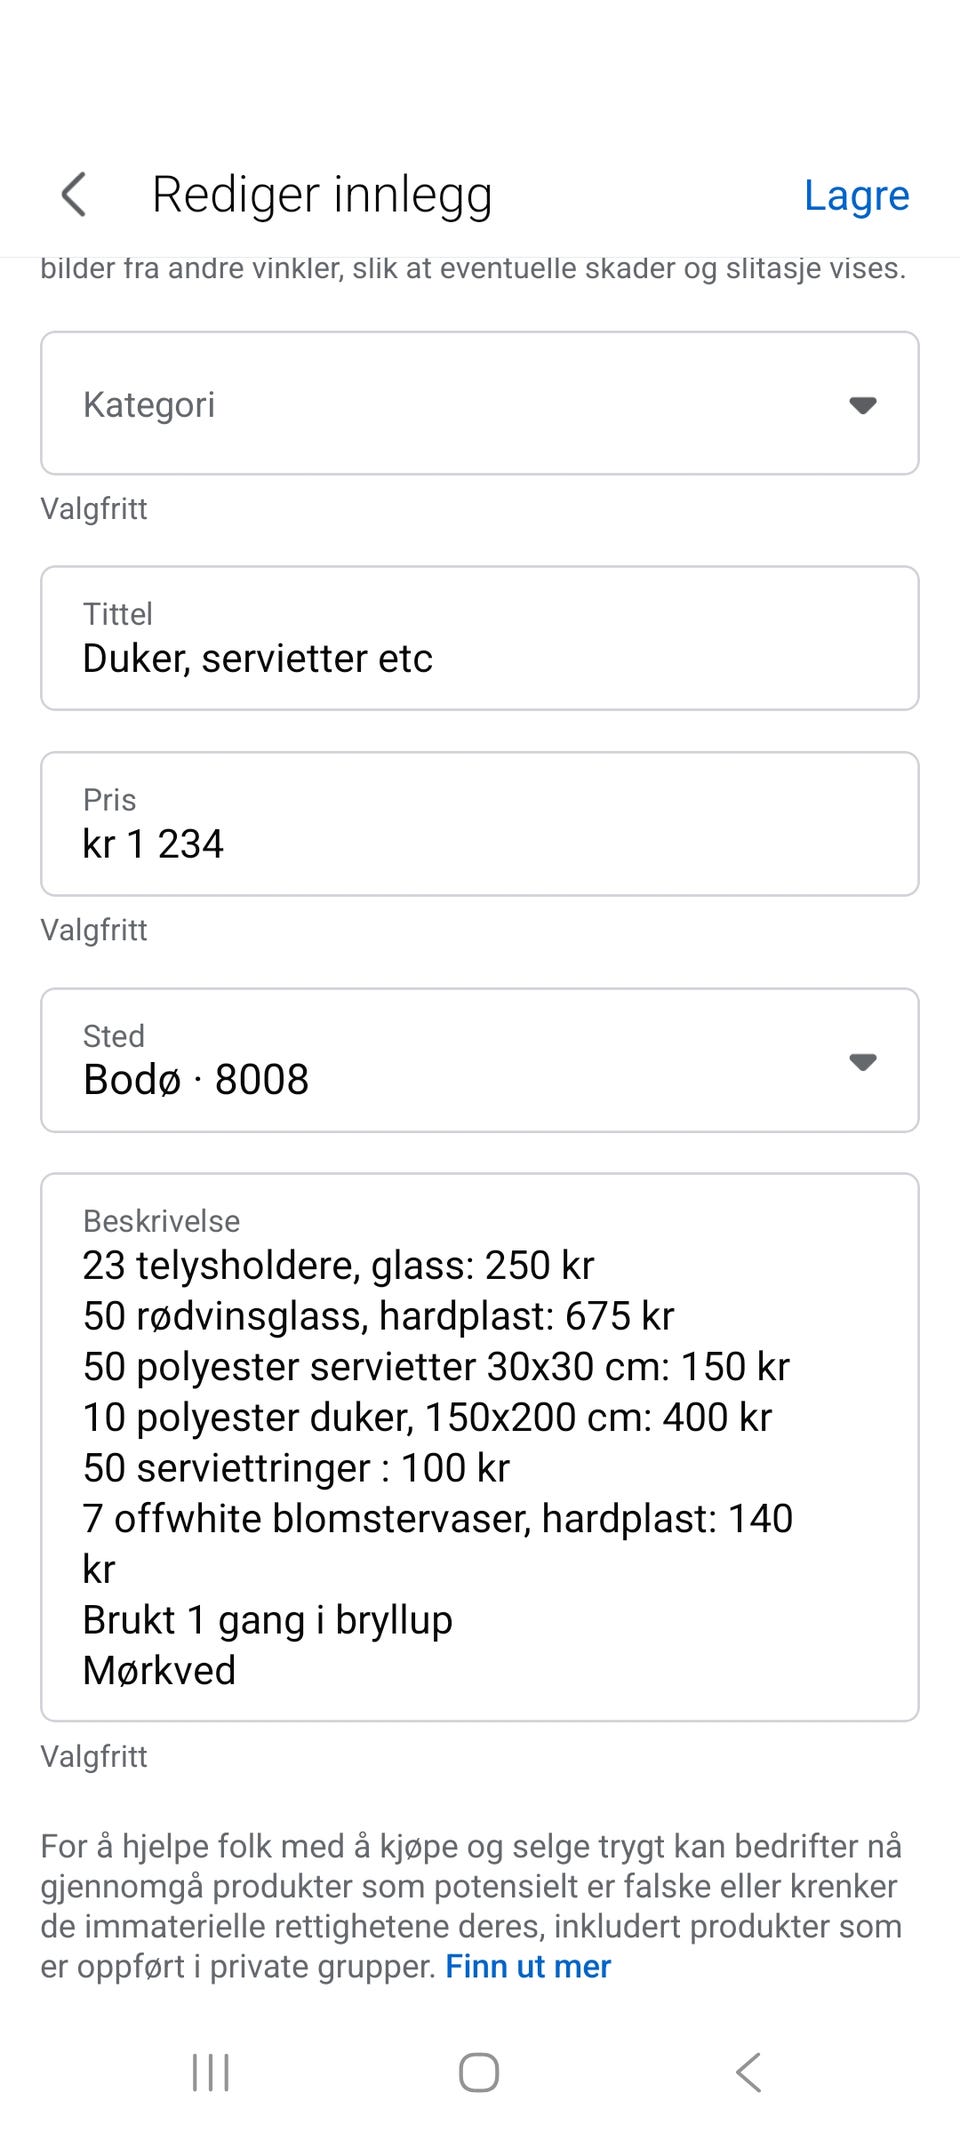Viewport: 960px width, 2133px height.
Task: Tap Lagre to save the post
Action: pos(857,195)
